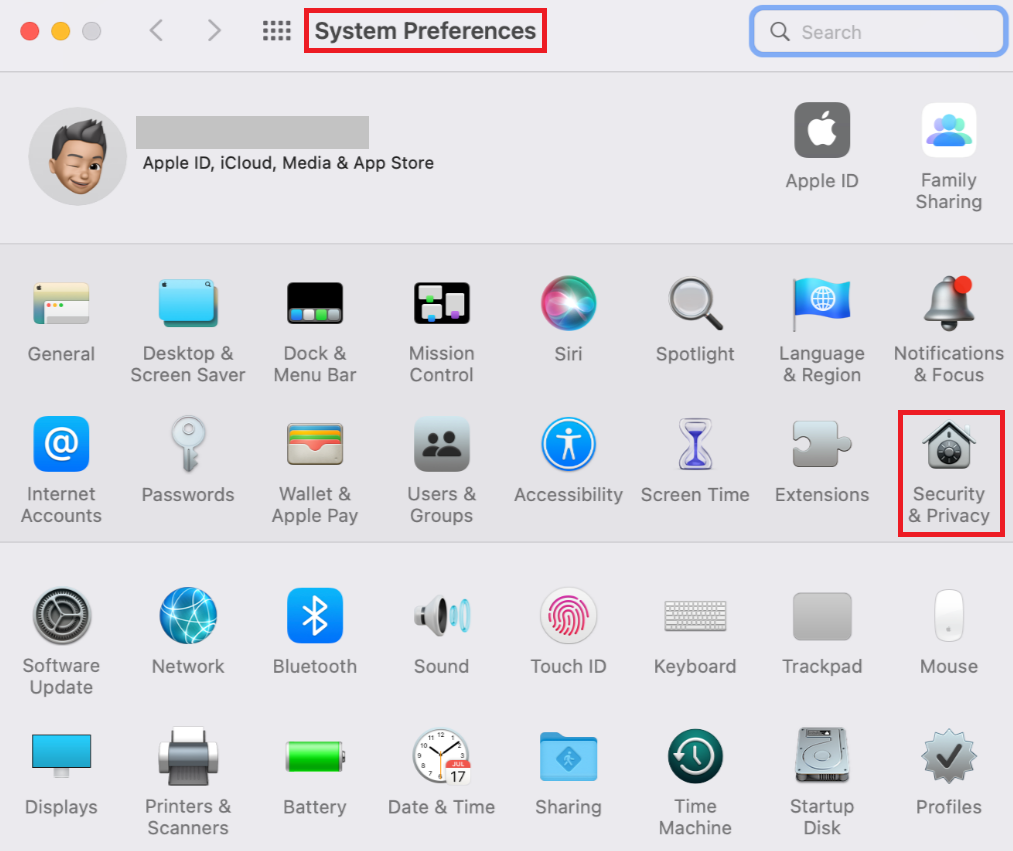Open Accessibility settings
Image resolution: width=1013 pixels, height=851 pixels.
click(x=568, y=445)
